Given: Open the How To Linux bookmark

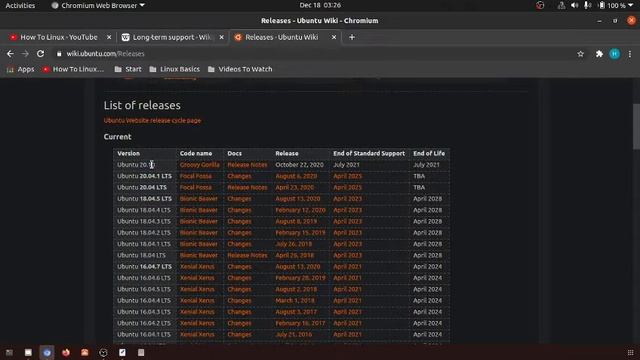Looking at the screenshot, I should pyautogui.click(x=73, y=69).
